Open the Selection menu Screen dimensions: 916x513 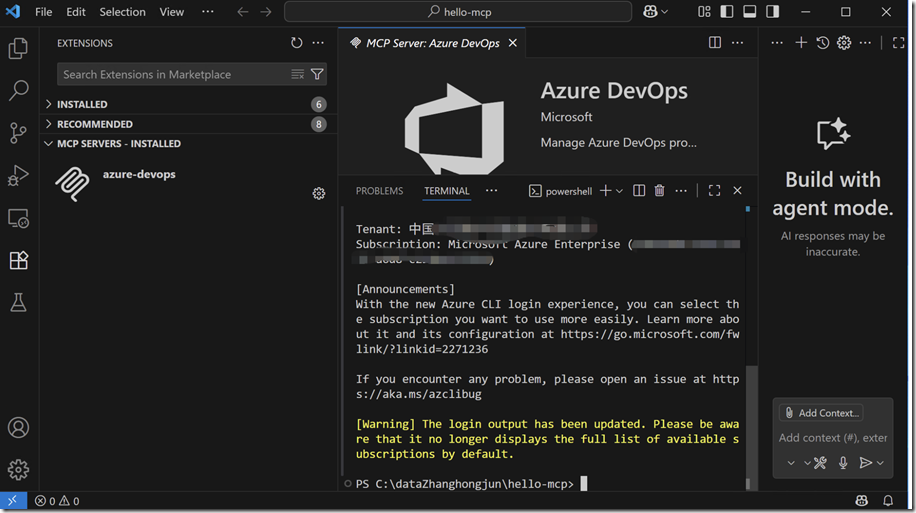pyautogui.click(x=122, y=12)
